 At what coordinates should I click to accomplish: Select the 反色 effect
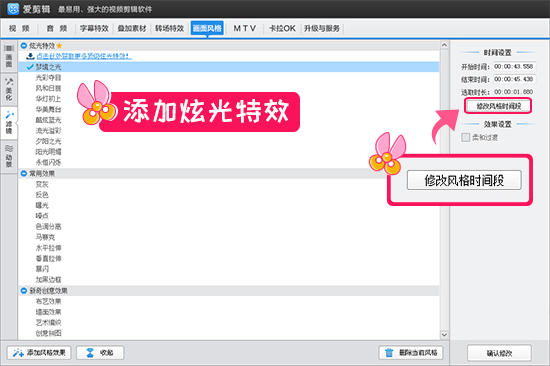[42, 194]
